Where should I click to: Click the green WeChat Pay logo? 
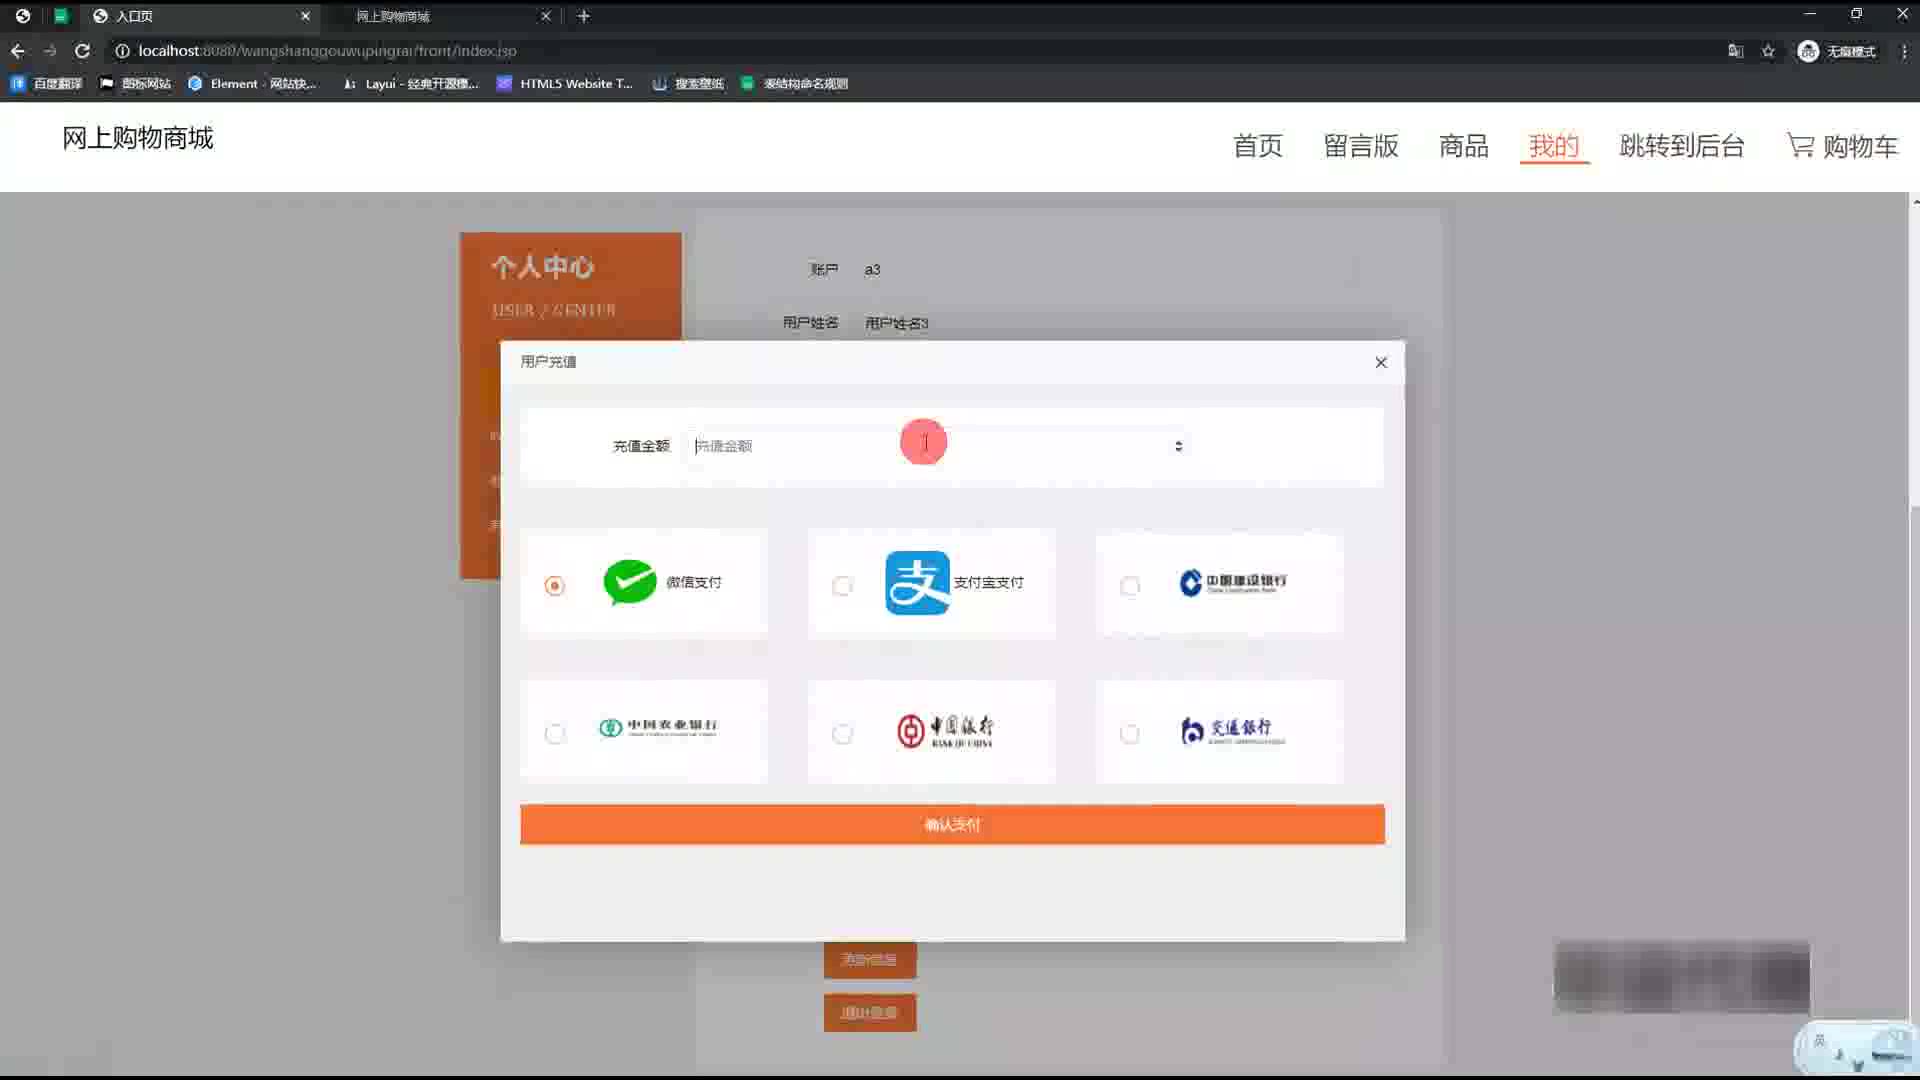click(630, 582)
